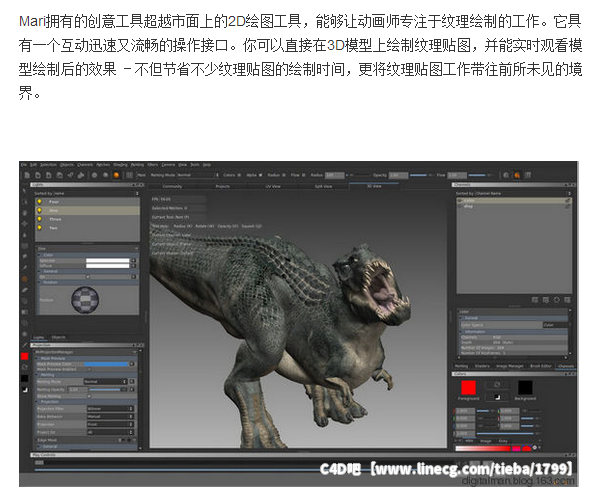The width and height of the screenshot is (606, 488).
Task: Open the Projection Front dropdown
Action: (x=110, y=424)
